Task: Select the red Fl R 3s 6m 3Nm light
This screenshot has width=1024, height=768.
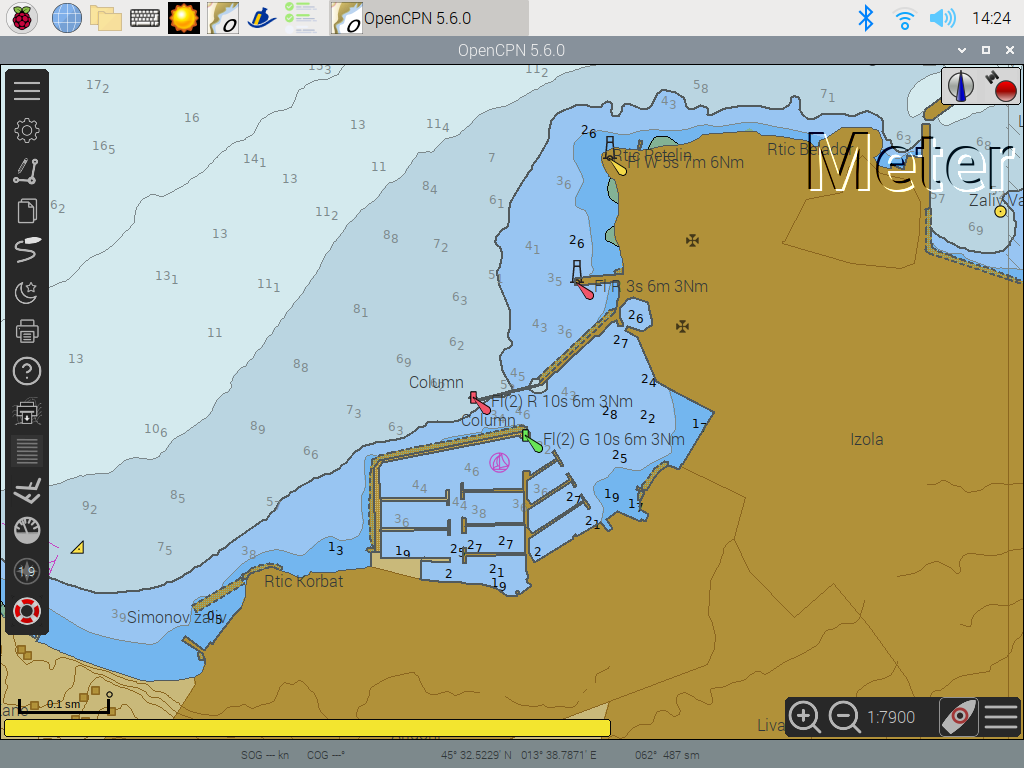Action: [x=584, y=289]
